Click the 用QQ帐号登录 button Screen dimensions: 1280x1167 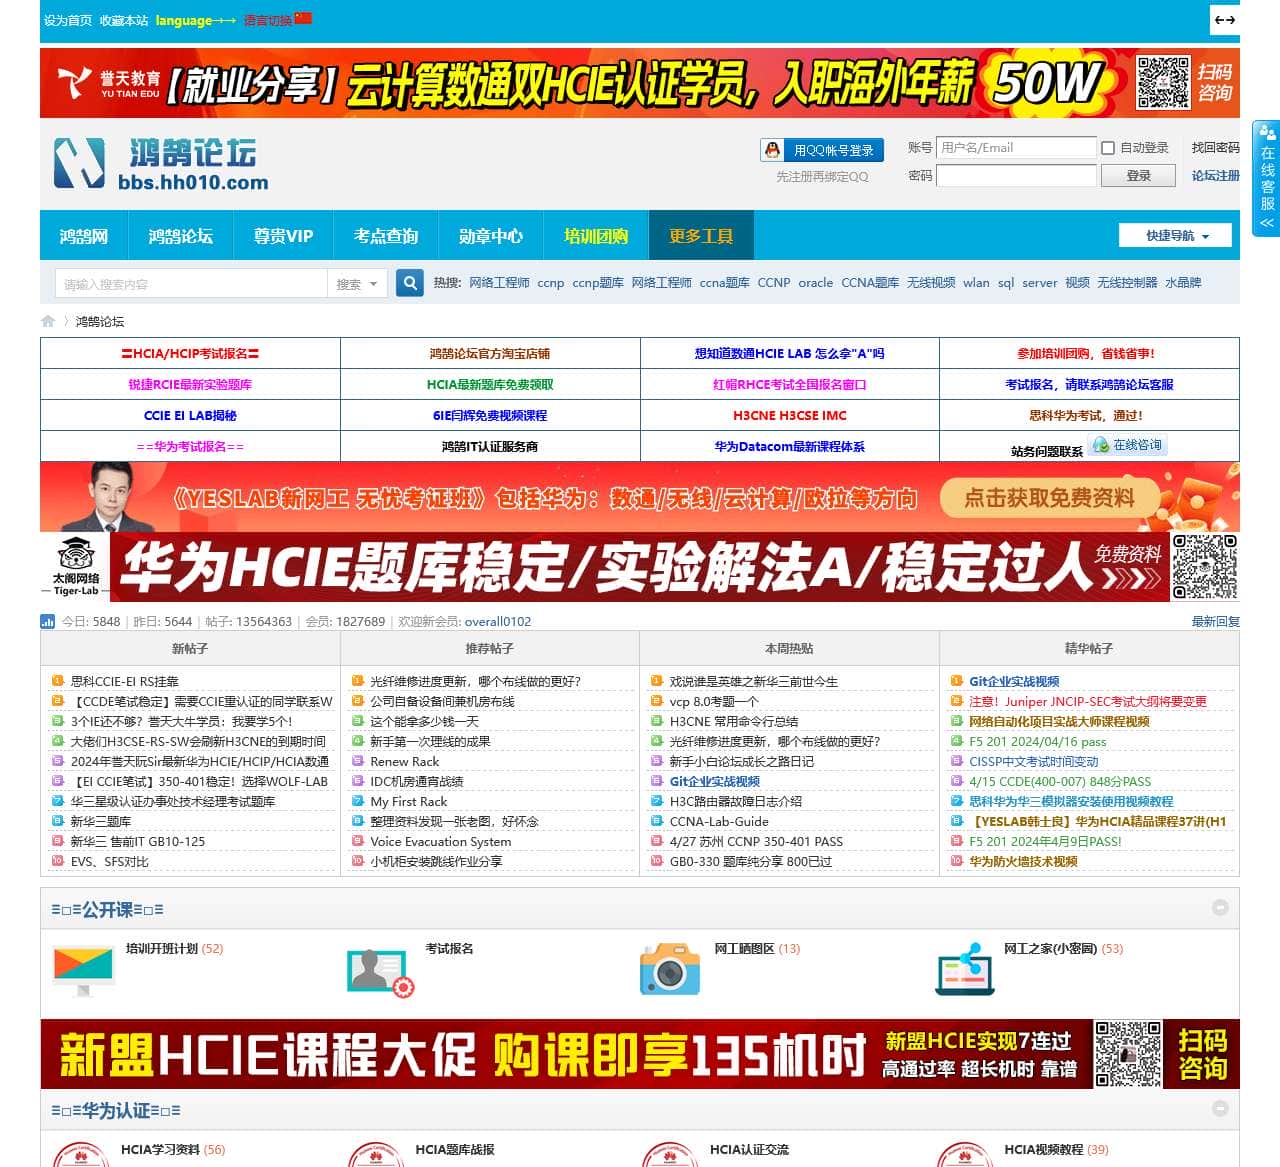click(x=823, y=150)
